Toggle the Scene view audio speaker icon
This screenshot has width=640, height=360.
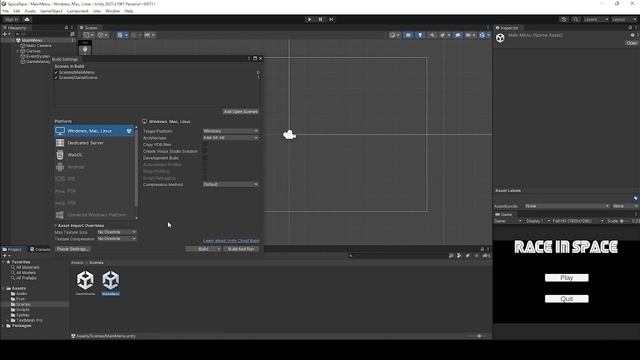[432, 35]
